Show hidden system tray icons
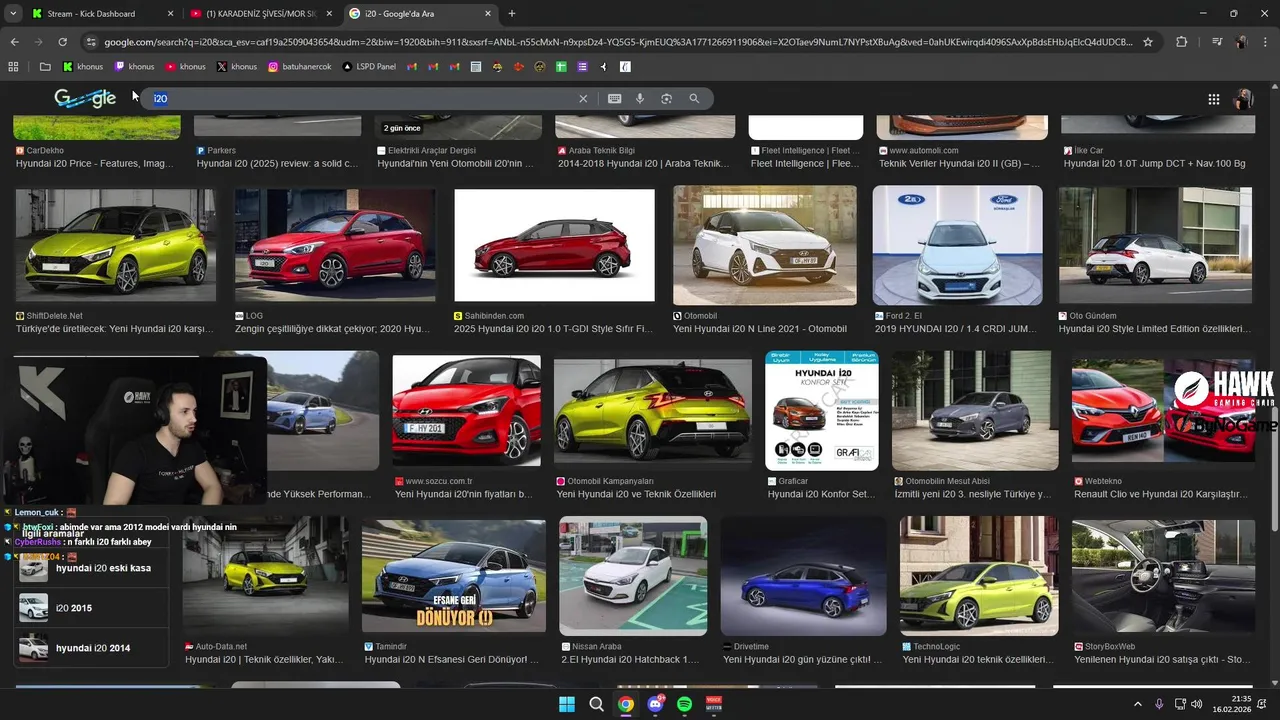The image size is (1280, 720). [1137, 704]
